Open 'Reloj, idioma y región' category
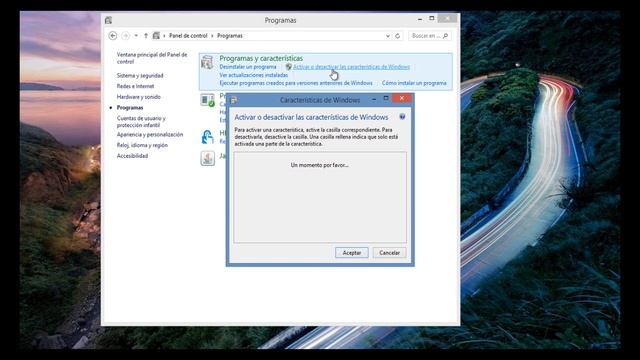Screen dimensions: 640x360 pos(142,145)
